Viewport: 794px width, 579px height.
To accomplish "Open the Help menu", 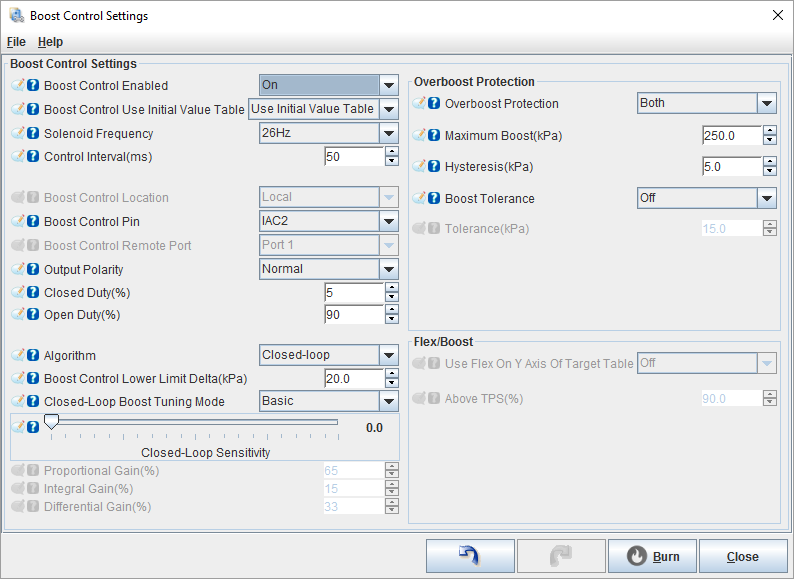I will point(50,42).
